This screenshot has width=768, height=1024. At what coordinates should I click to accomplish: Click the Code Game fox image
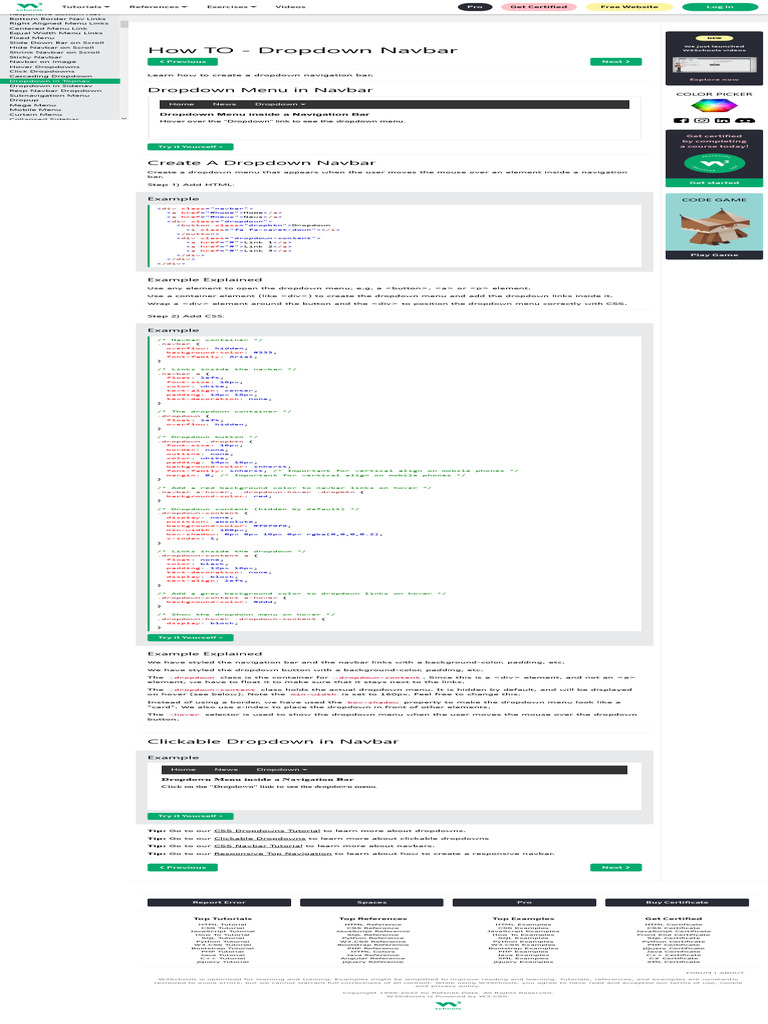pyautogui.click(x=714, y=227)
